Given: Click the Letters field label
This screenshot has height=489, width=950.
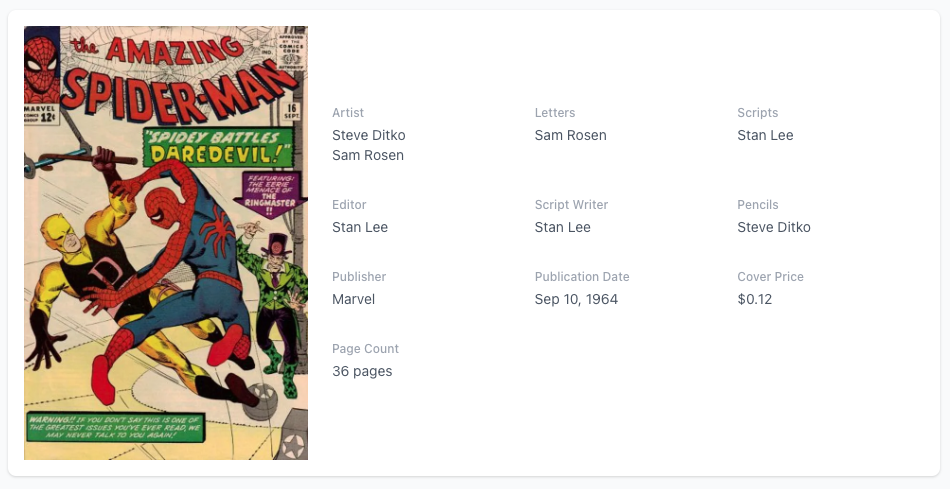Looking at the screenshot, I should (555, 113).
